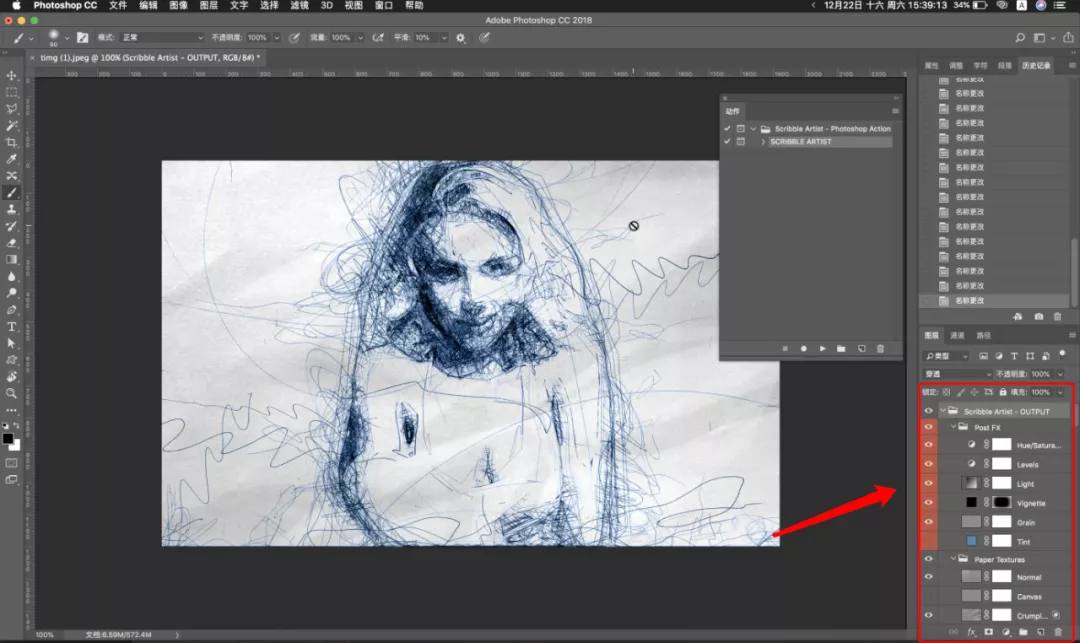Select the Clone Stamp tool
This screenshot has height=643, width=1080.
(x=12, y=209)
